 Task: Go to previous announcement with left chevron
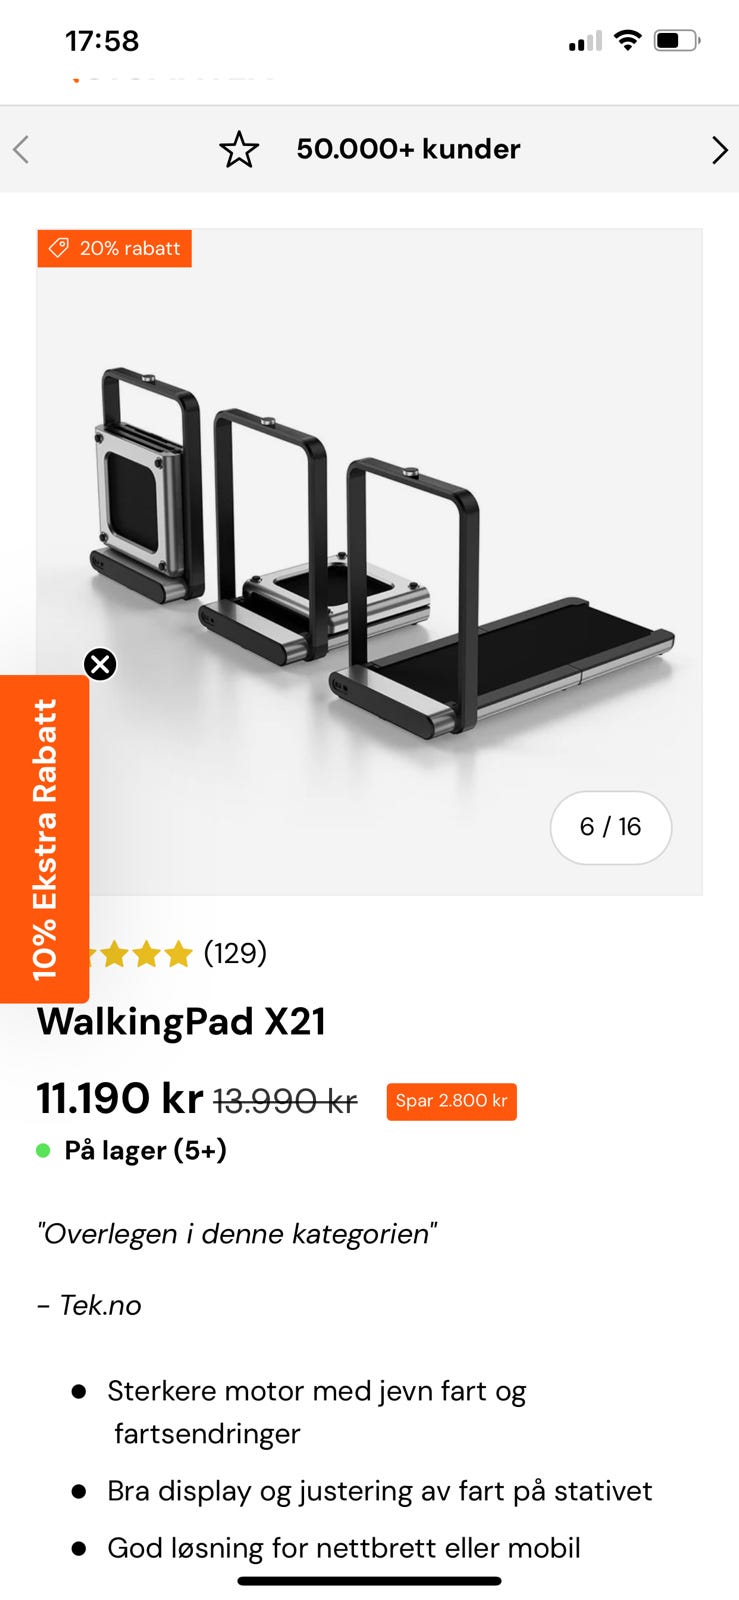pyautogui.click(x=21, y=150)
